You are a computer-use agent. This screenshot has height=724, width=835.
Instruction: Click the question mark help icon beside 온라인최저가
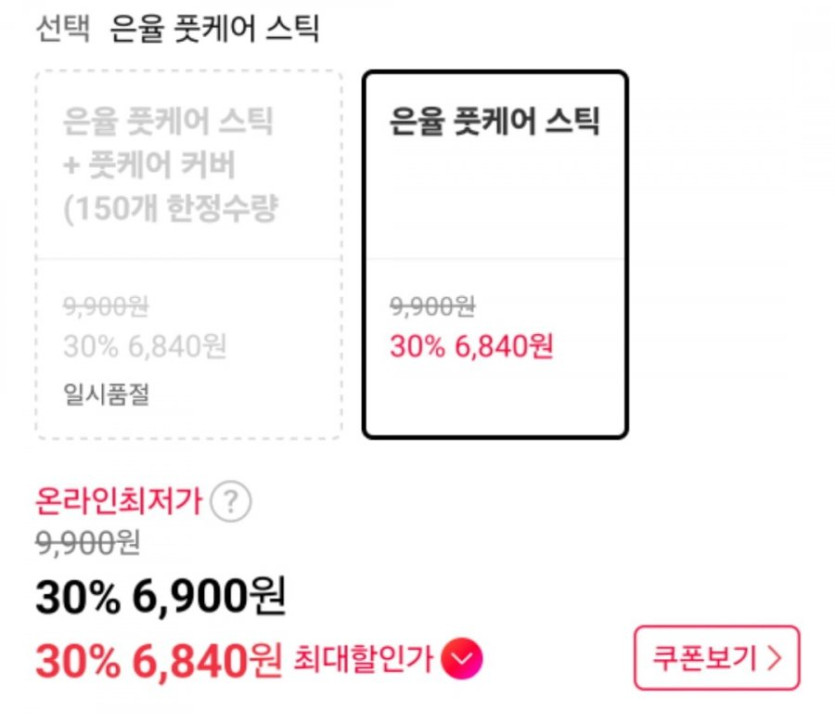tap(231, 500)
